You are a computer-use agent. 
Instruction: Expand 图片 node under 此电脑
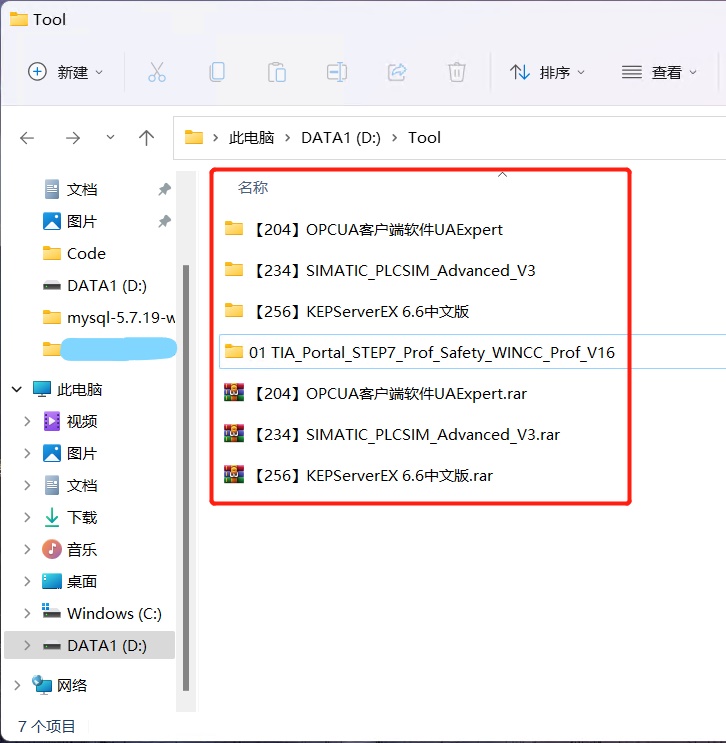[27, 453]
